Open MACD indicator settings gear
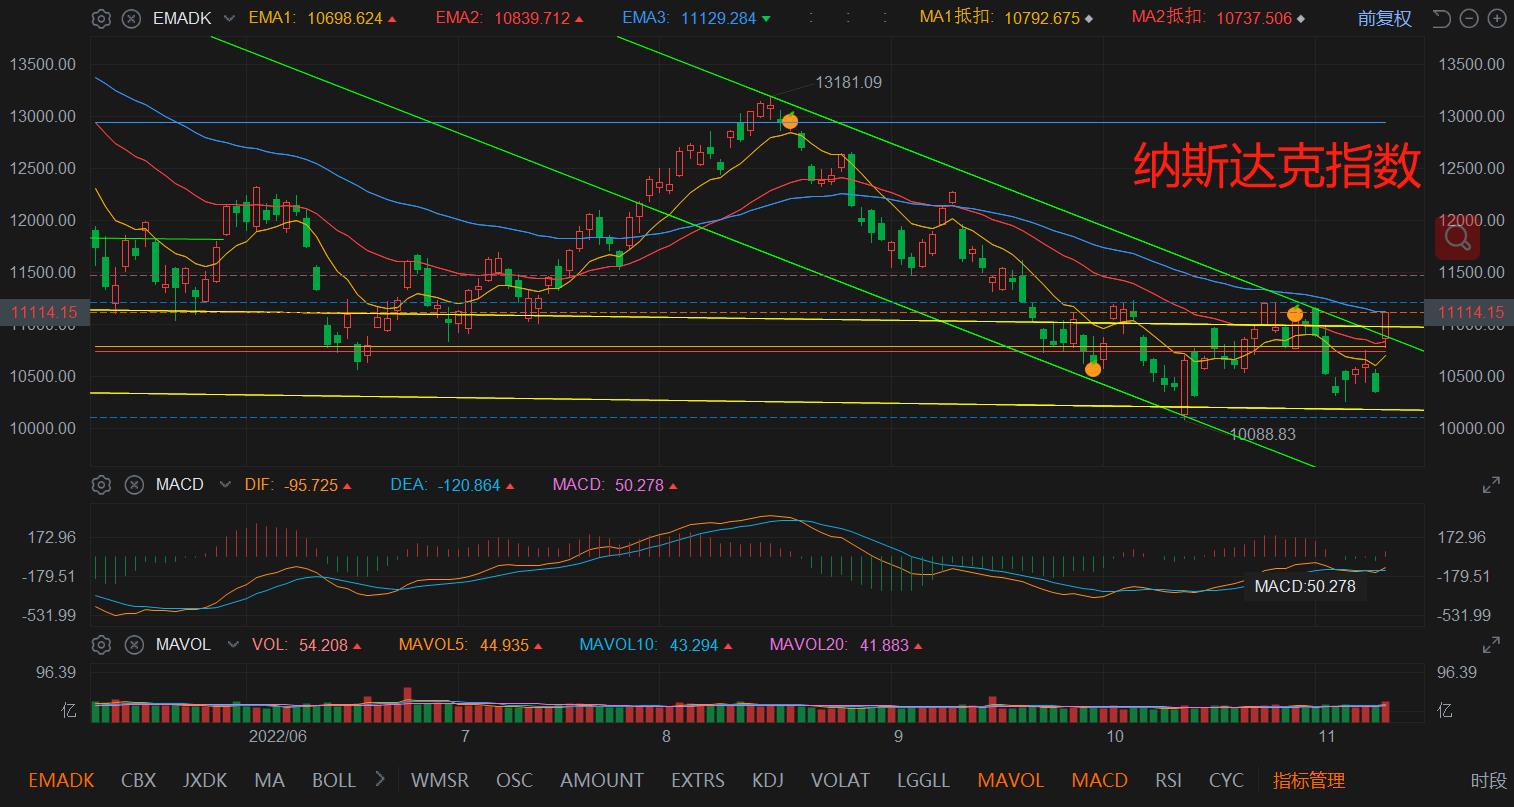Screen dimensions: 1514x807 pyautogui.click(x=101, y=485)
